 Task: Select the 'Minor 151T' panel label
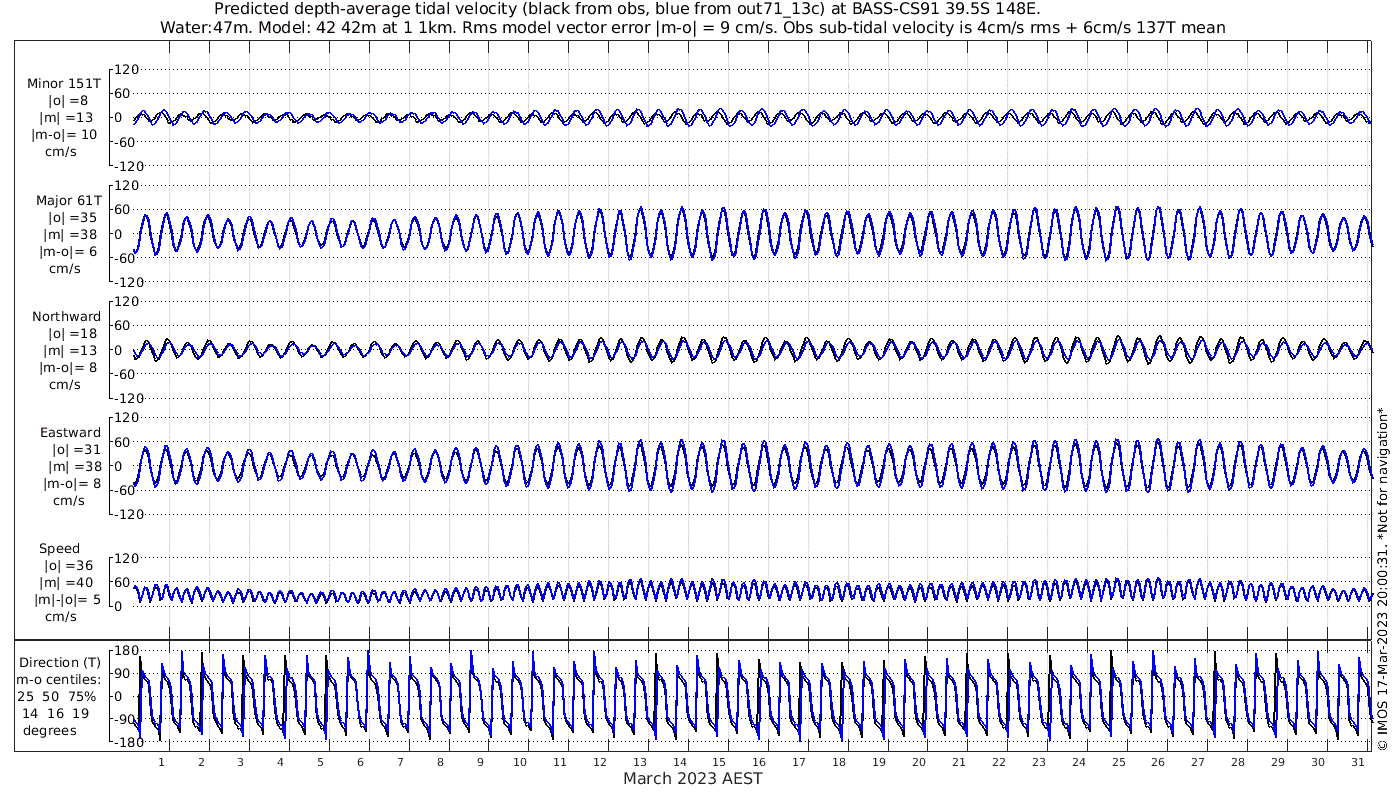(x=64, y=84)
